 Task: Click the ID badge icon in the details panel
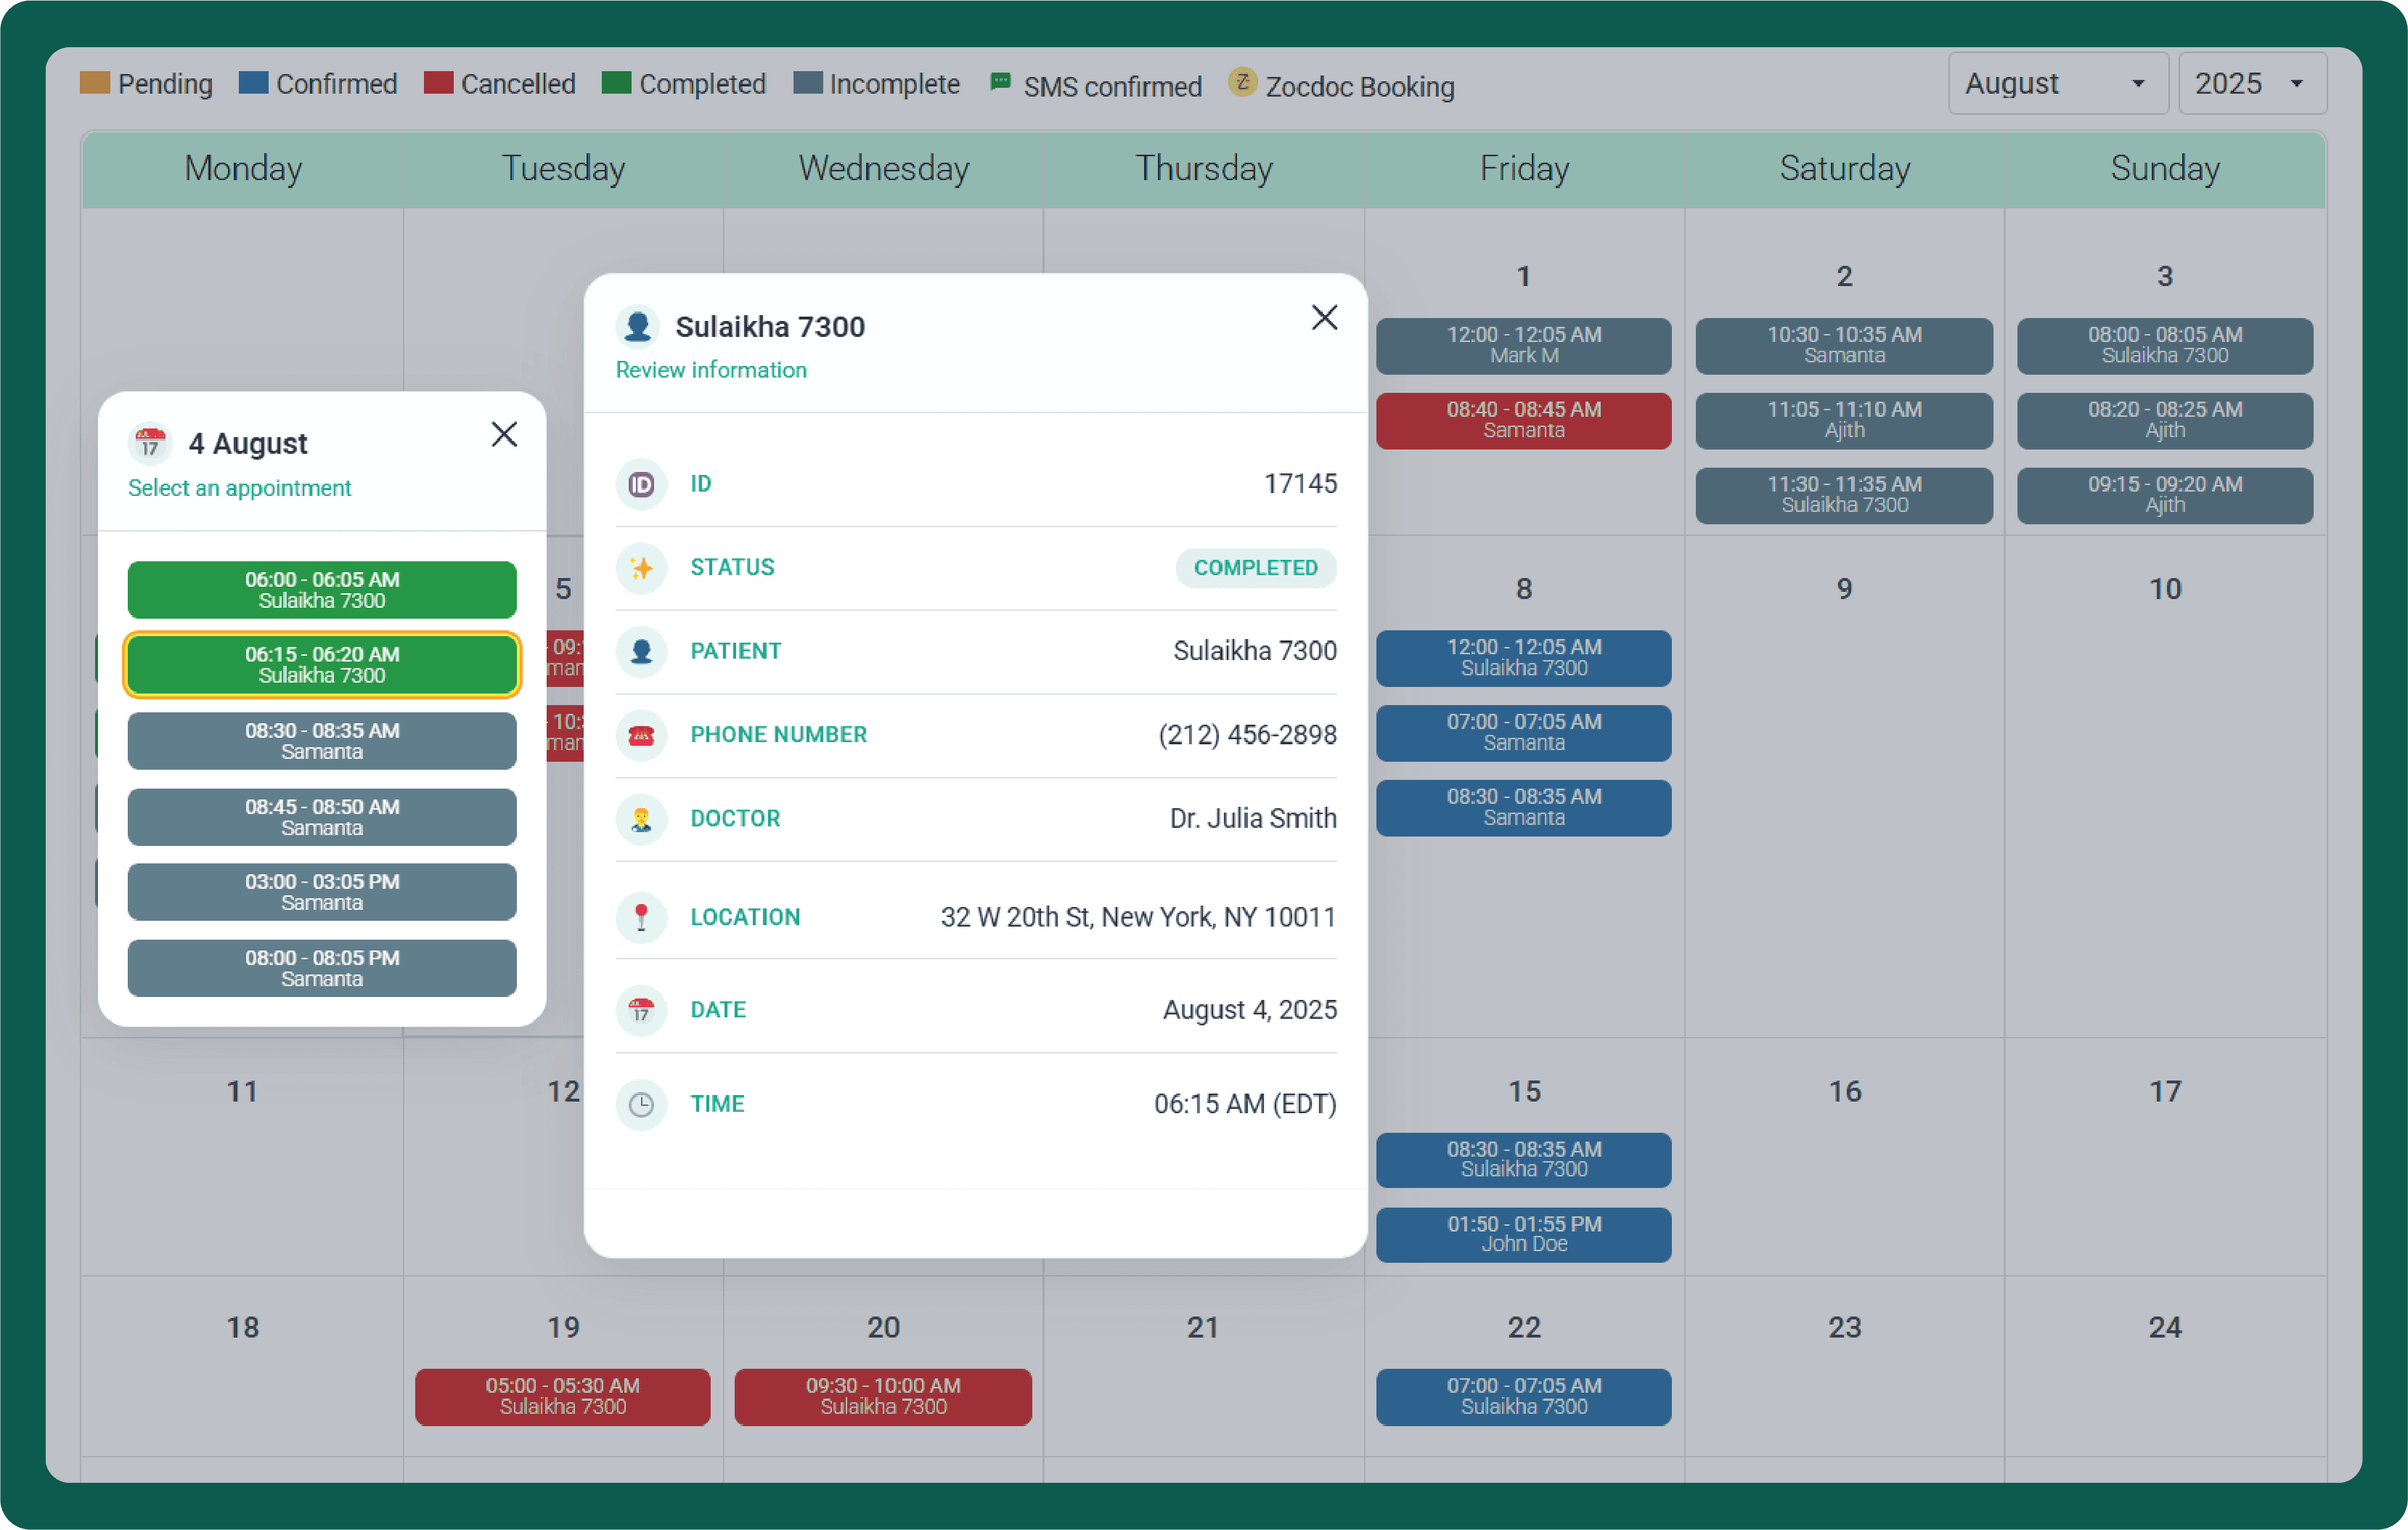point(641,484)
